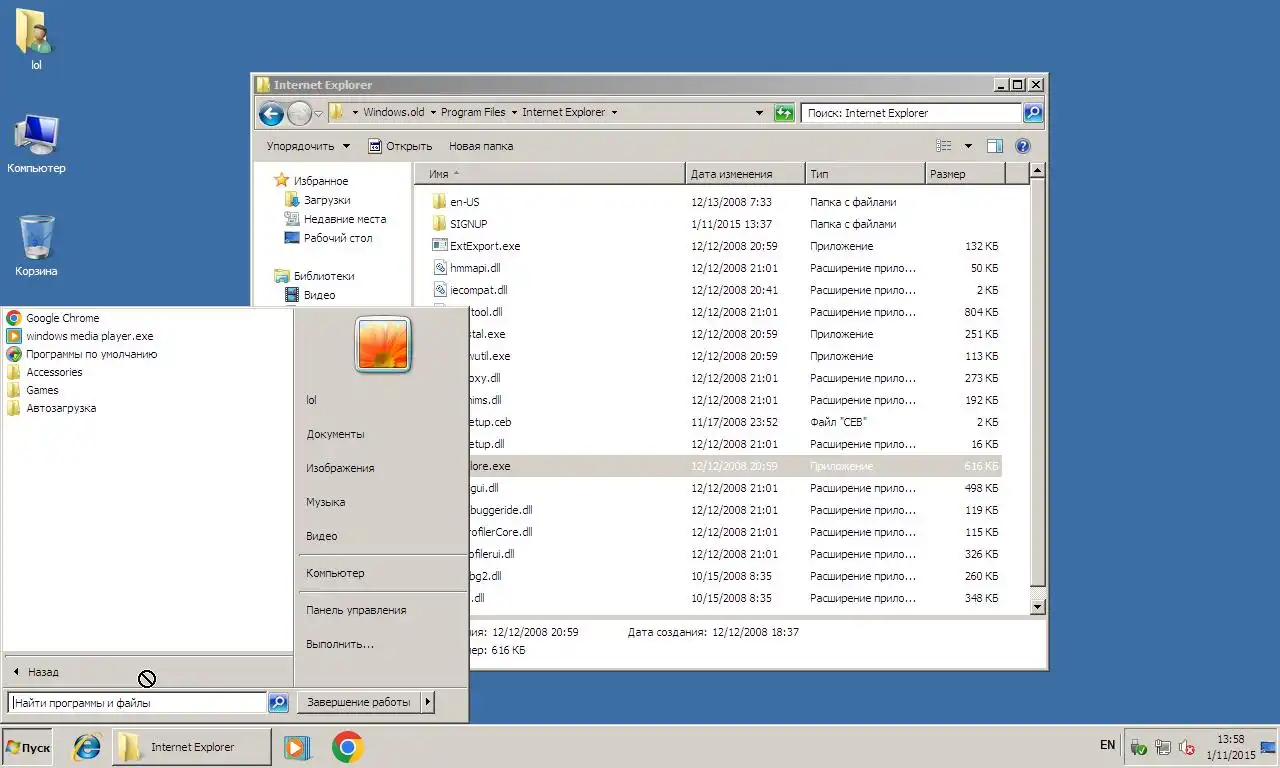Open Windows Media Player taskbar icon
Image resolution: width=1280 pixels, height=768 pixels.
297,747
